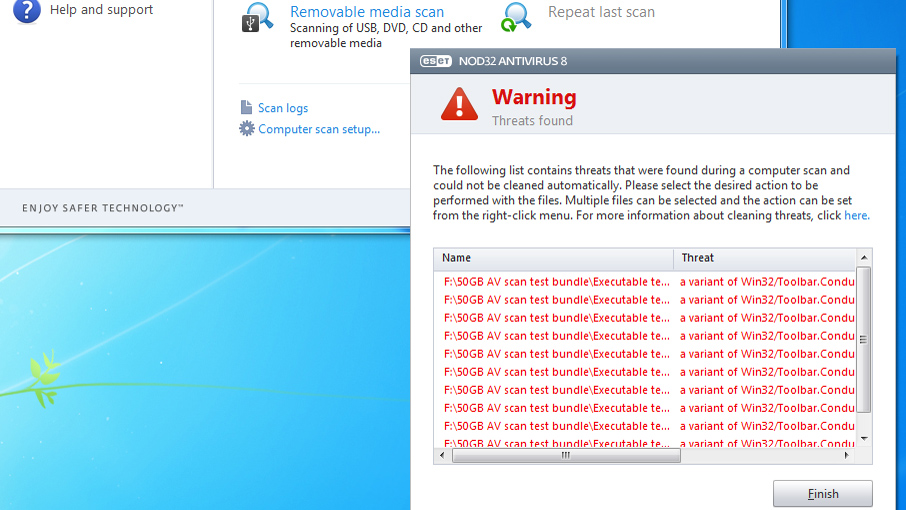Open the Computer scan setup link
The width and height of the screenshot is (906, 510).
pyautogui.click(x=319, y=129)
